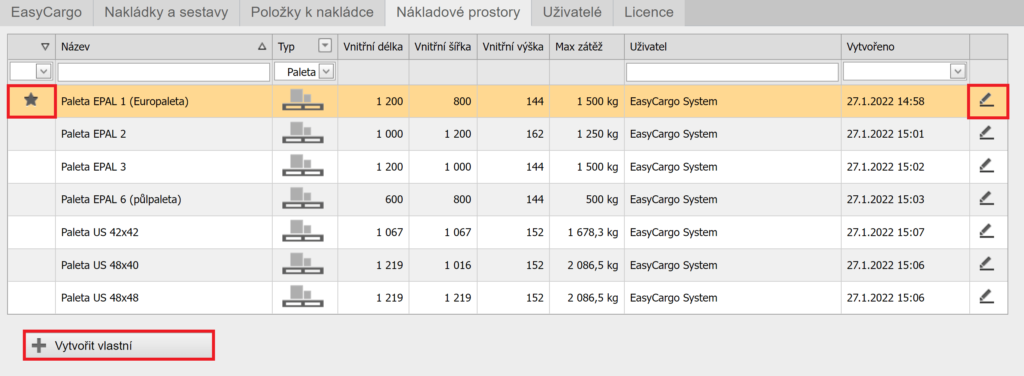Click the edit pencil for Paleta EPAL 2
The width and height of the screenshot is (1024, 376).
tap(986, 133)
